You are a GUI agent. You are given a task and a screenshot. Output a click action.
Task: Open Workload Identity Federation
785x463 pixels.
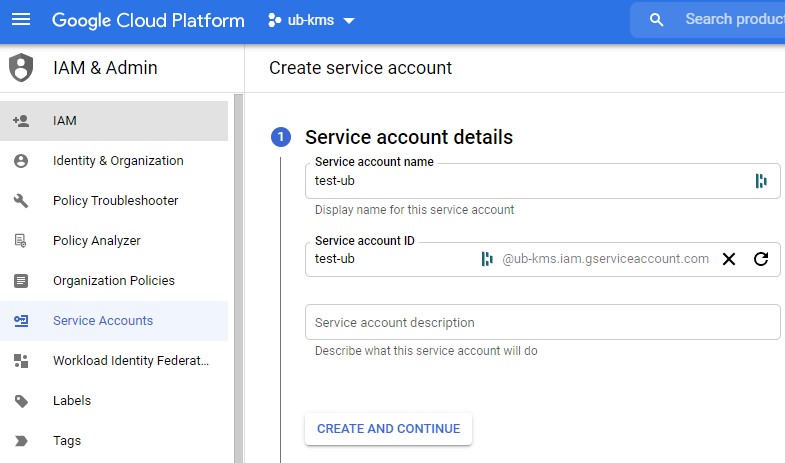click(114, 361)
